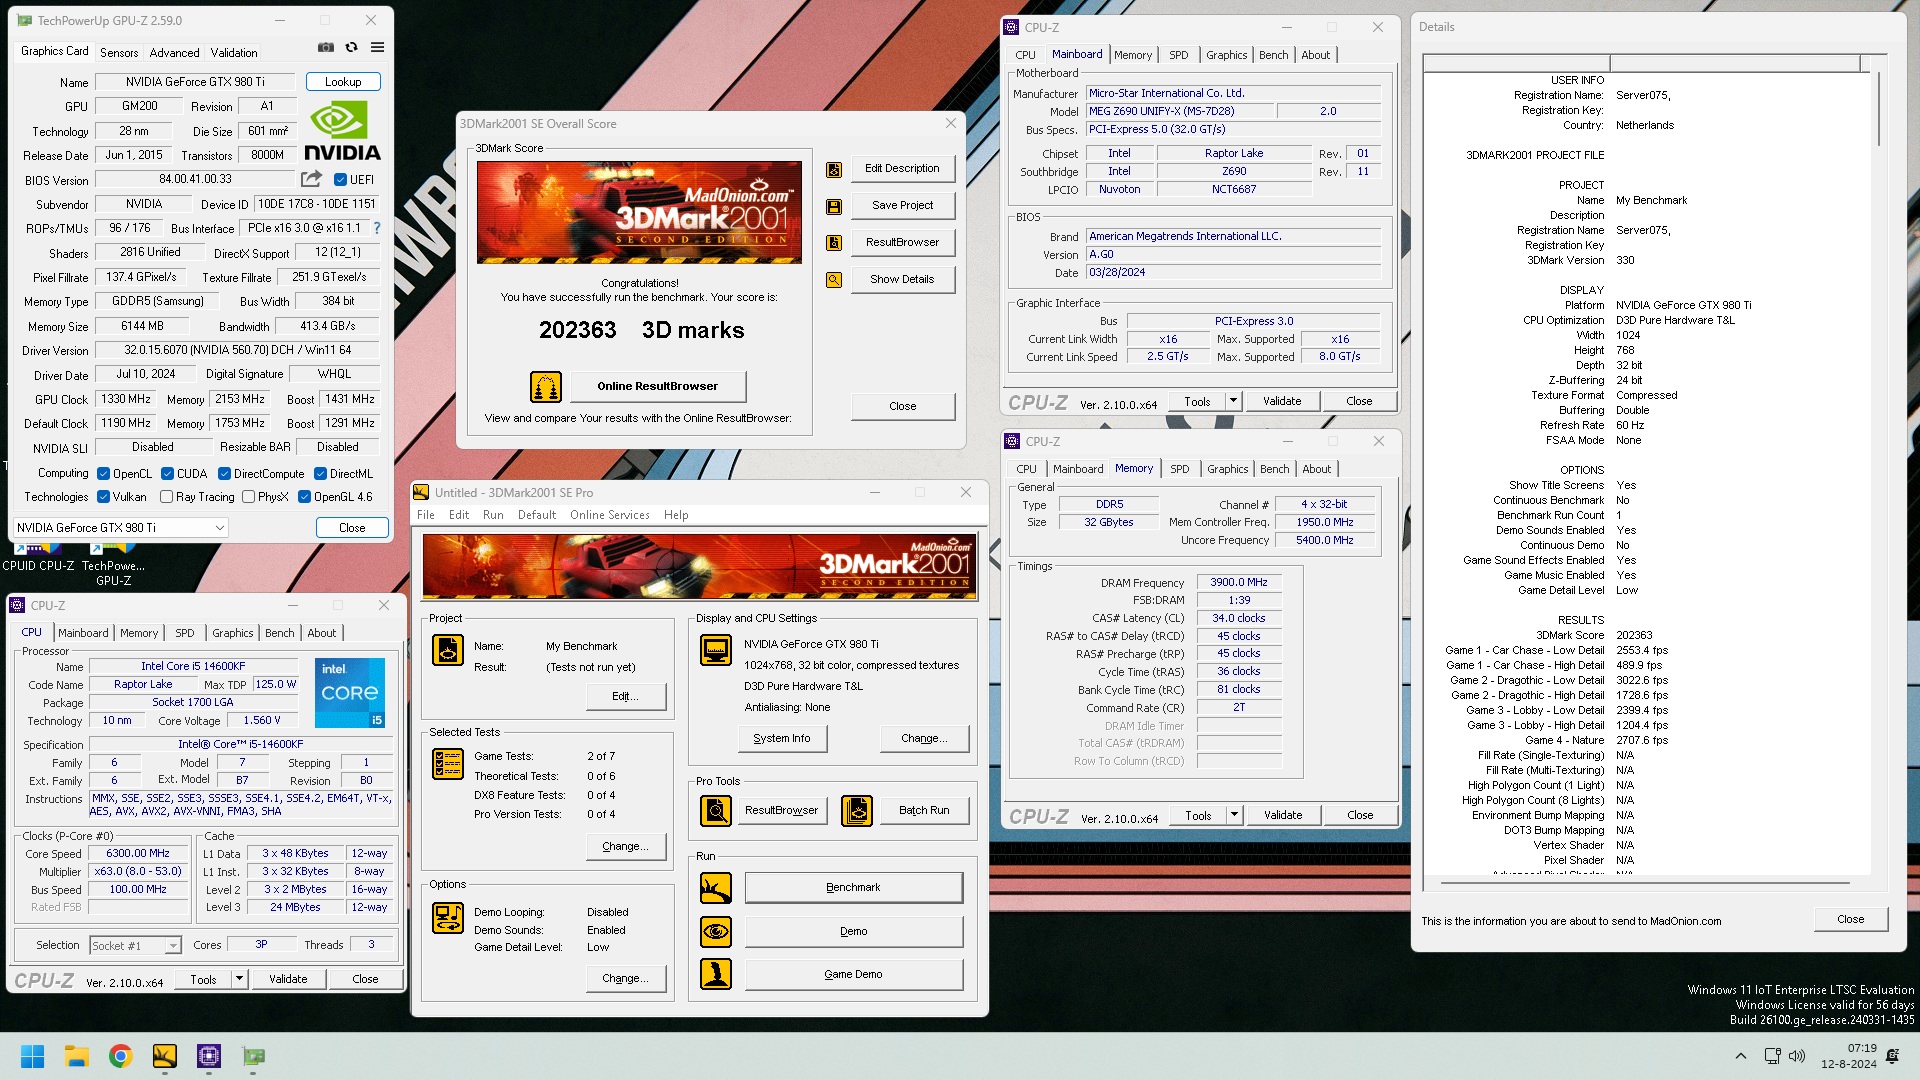Toggle the Vulkan checkbox

[x=103, y=497]
